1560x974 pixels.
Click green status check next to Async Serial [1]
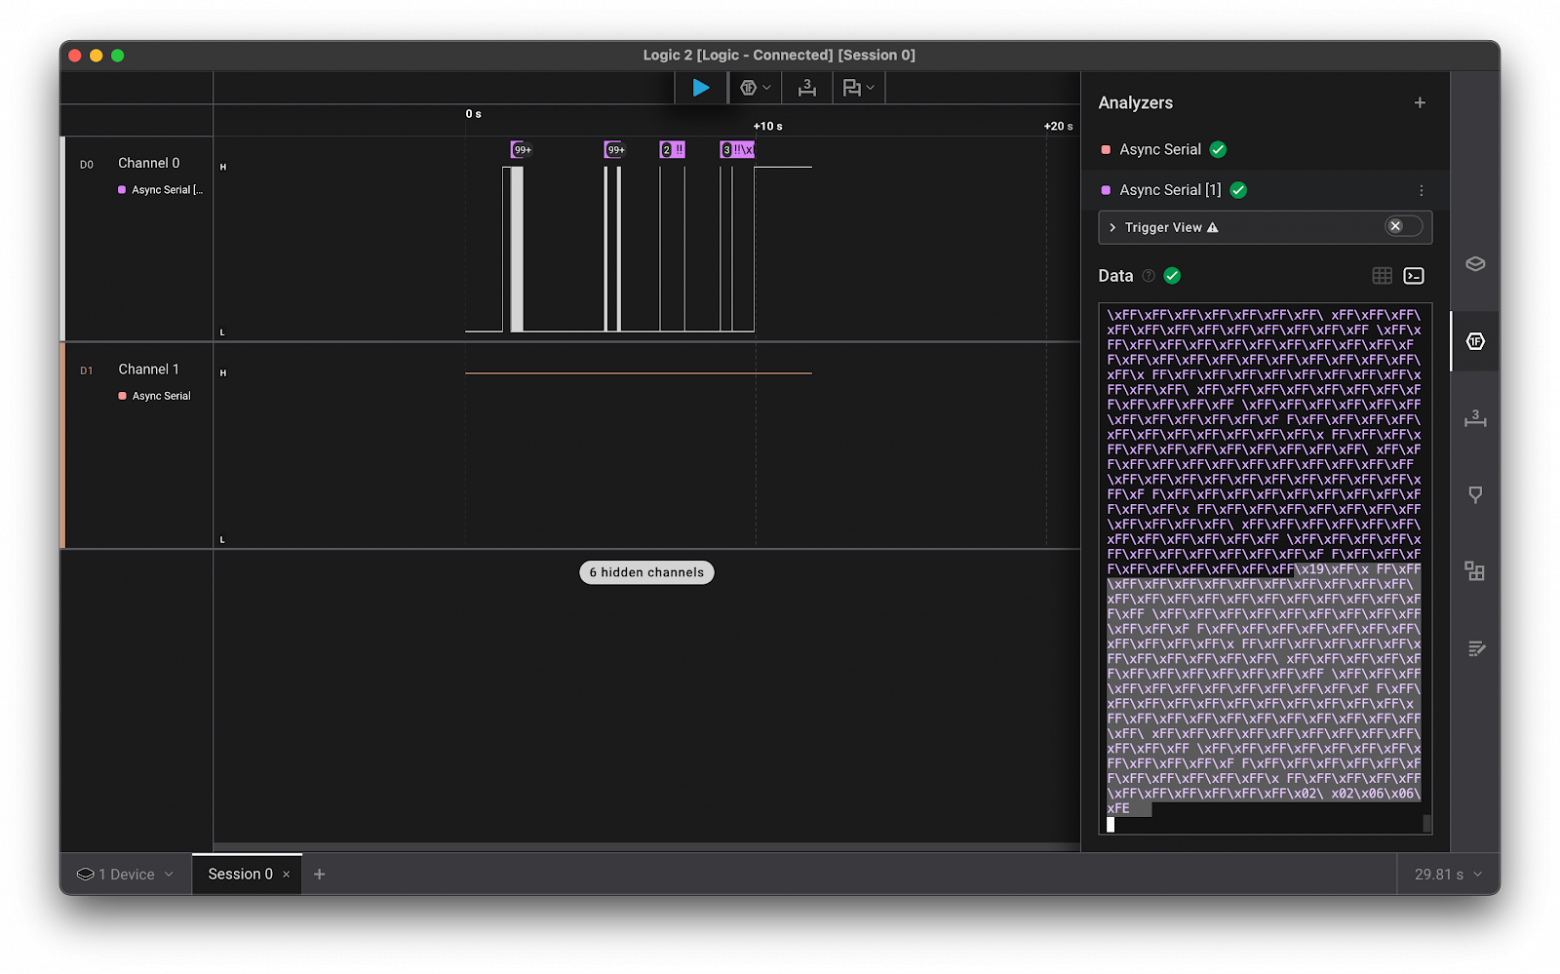(1238, 190)
